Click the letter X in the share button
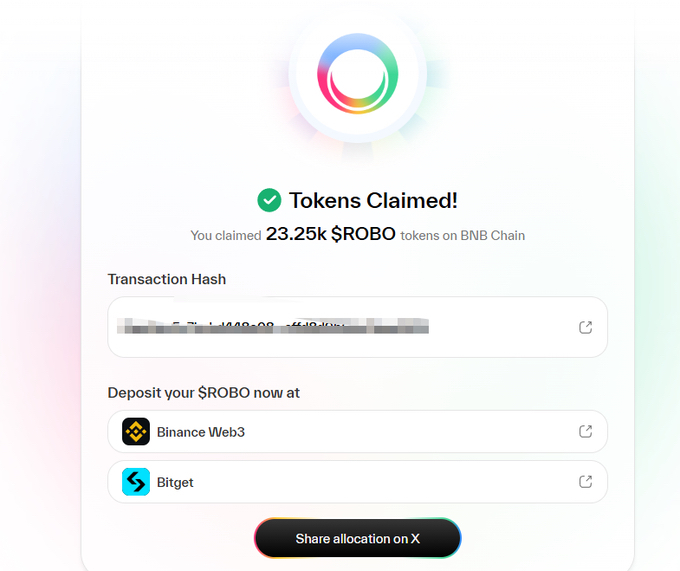 coord(414,539)
